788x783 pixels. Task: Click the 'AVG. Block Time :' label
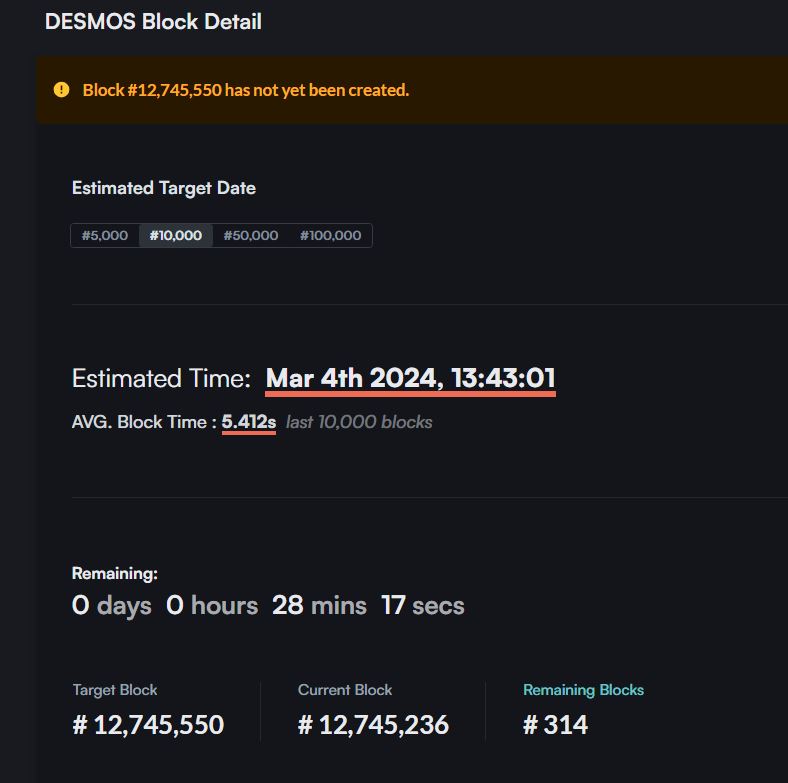click(144, 422)
